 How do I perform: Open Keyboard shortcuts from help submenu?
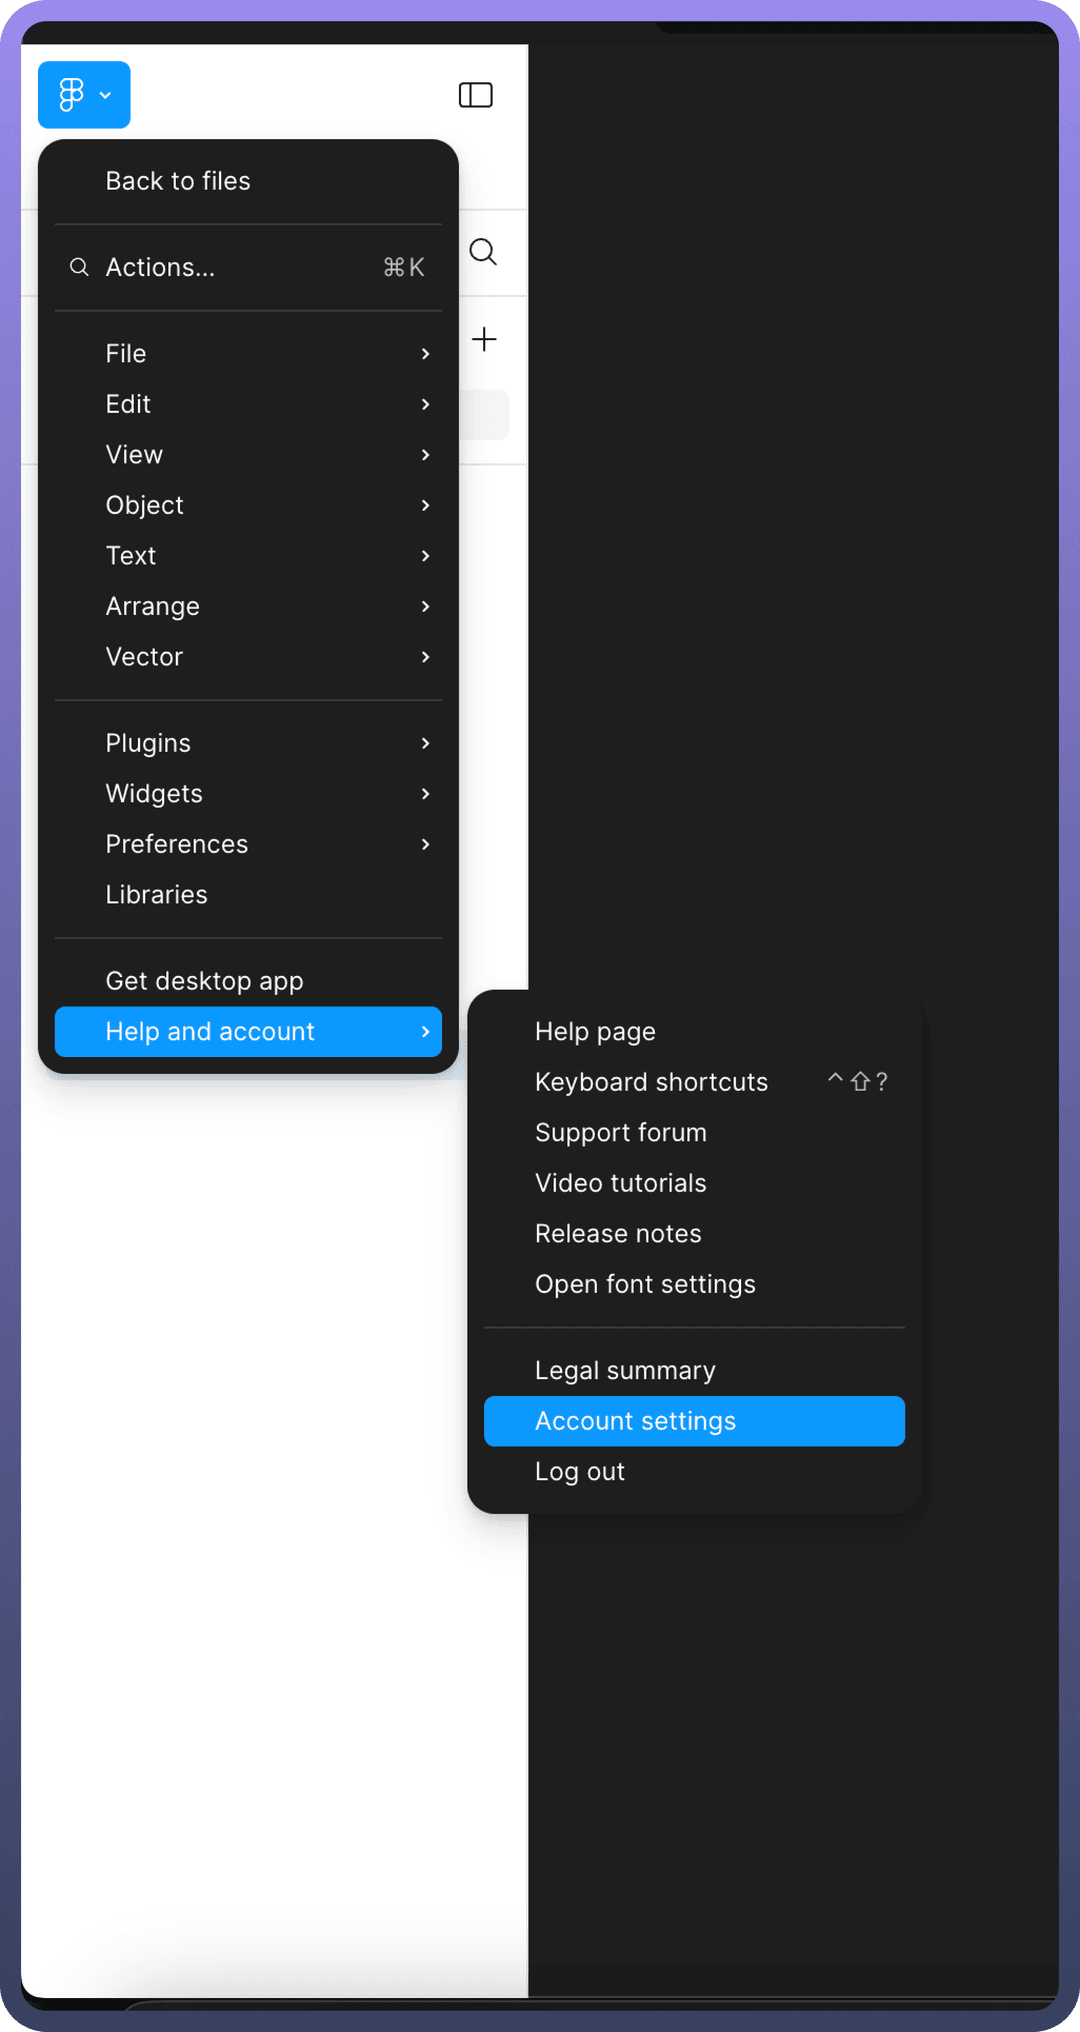(694, 1082)
